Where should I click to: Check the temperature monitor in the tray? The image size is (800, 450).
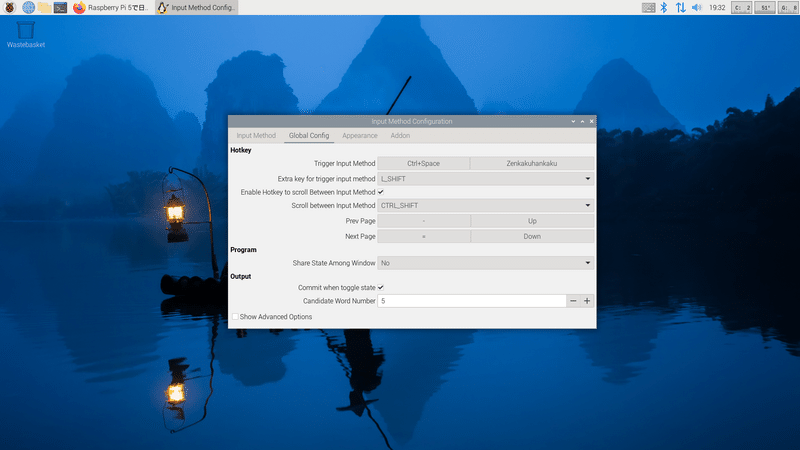coord(765,7)
